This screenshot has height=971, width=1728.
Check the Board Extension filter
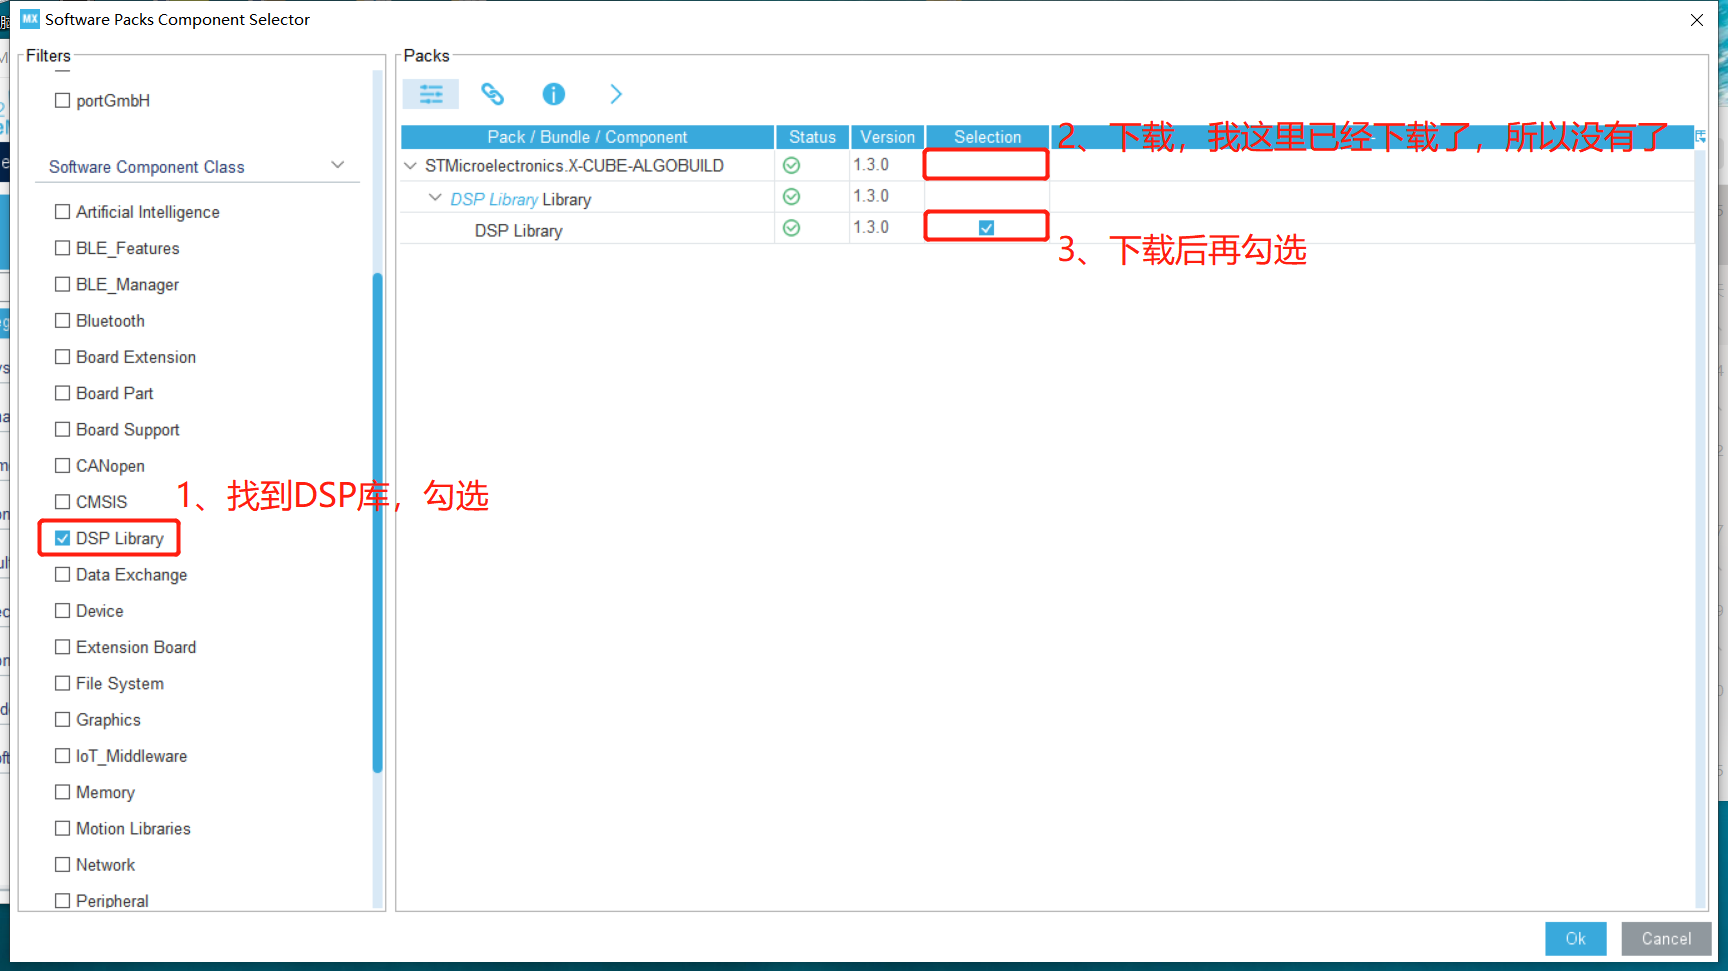(63, 356)
